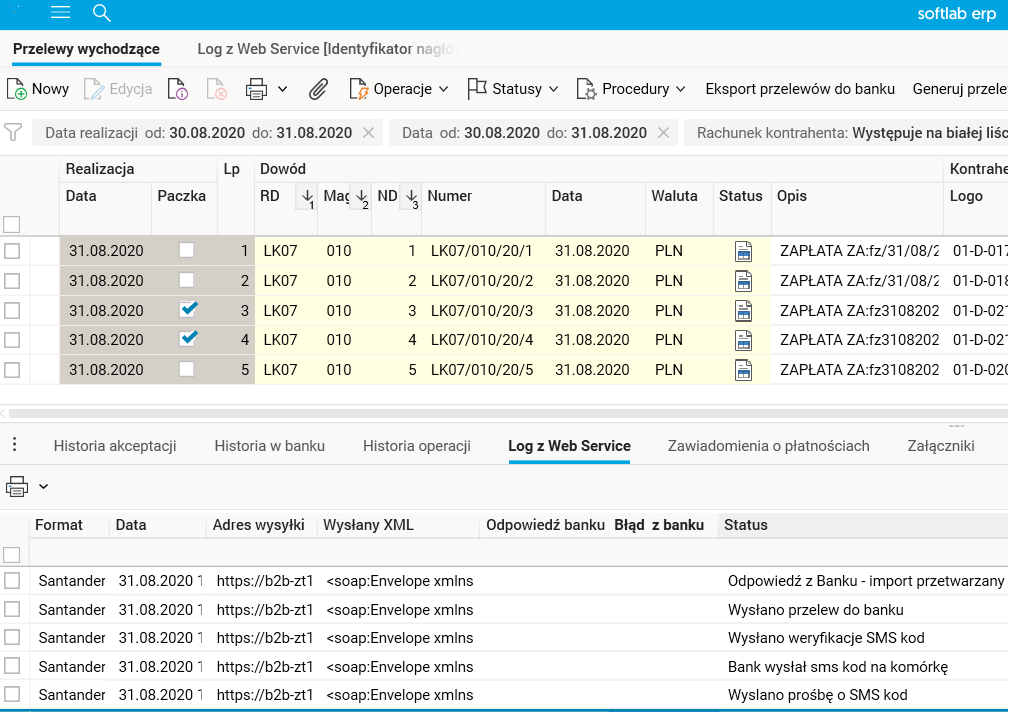Switch to Historia w banku tab

[x=269, y=446]
